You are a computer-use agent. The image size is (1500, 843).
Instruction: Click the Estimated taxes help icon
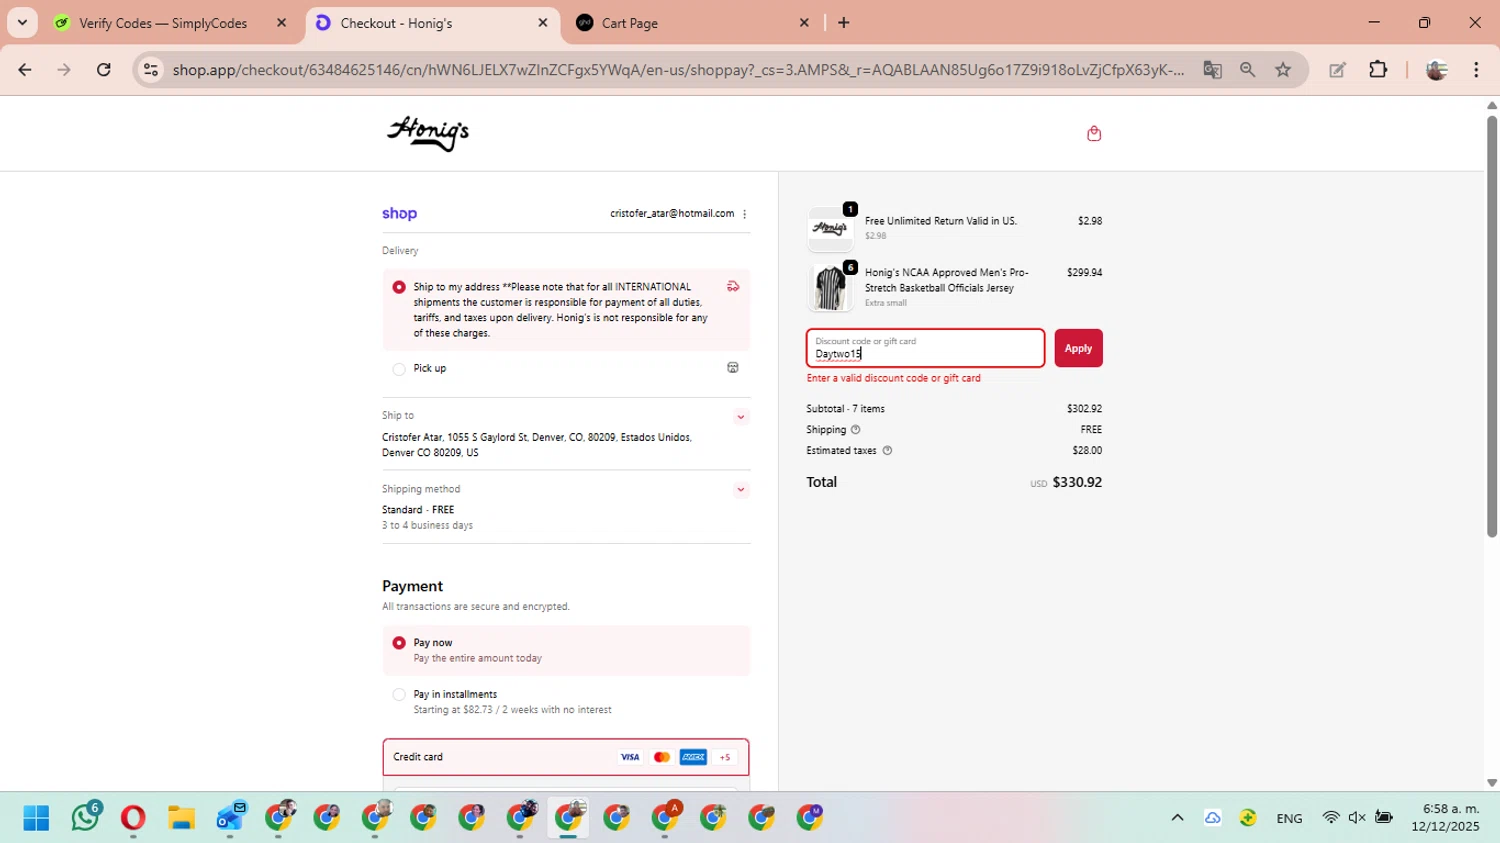(887, 451)
